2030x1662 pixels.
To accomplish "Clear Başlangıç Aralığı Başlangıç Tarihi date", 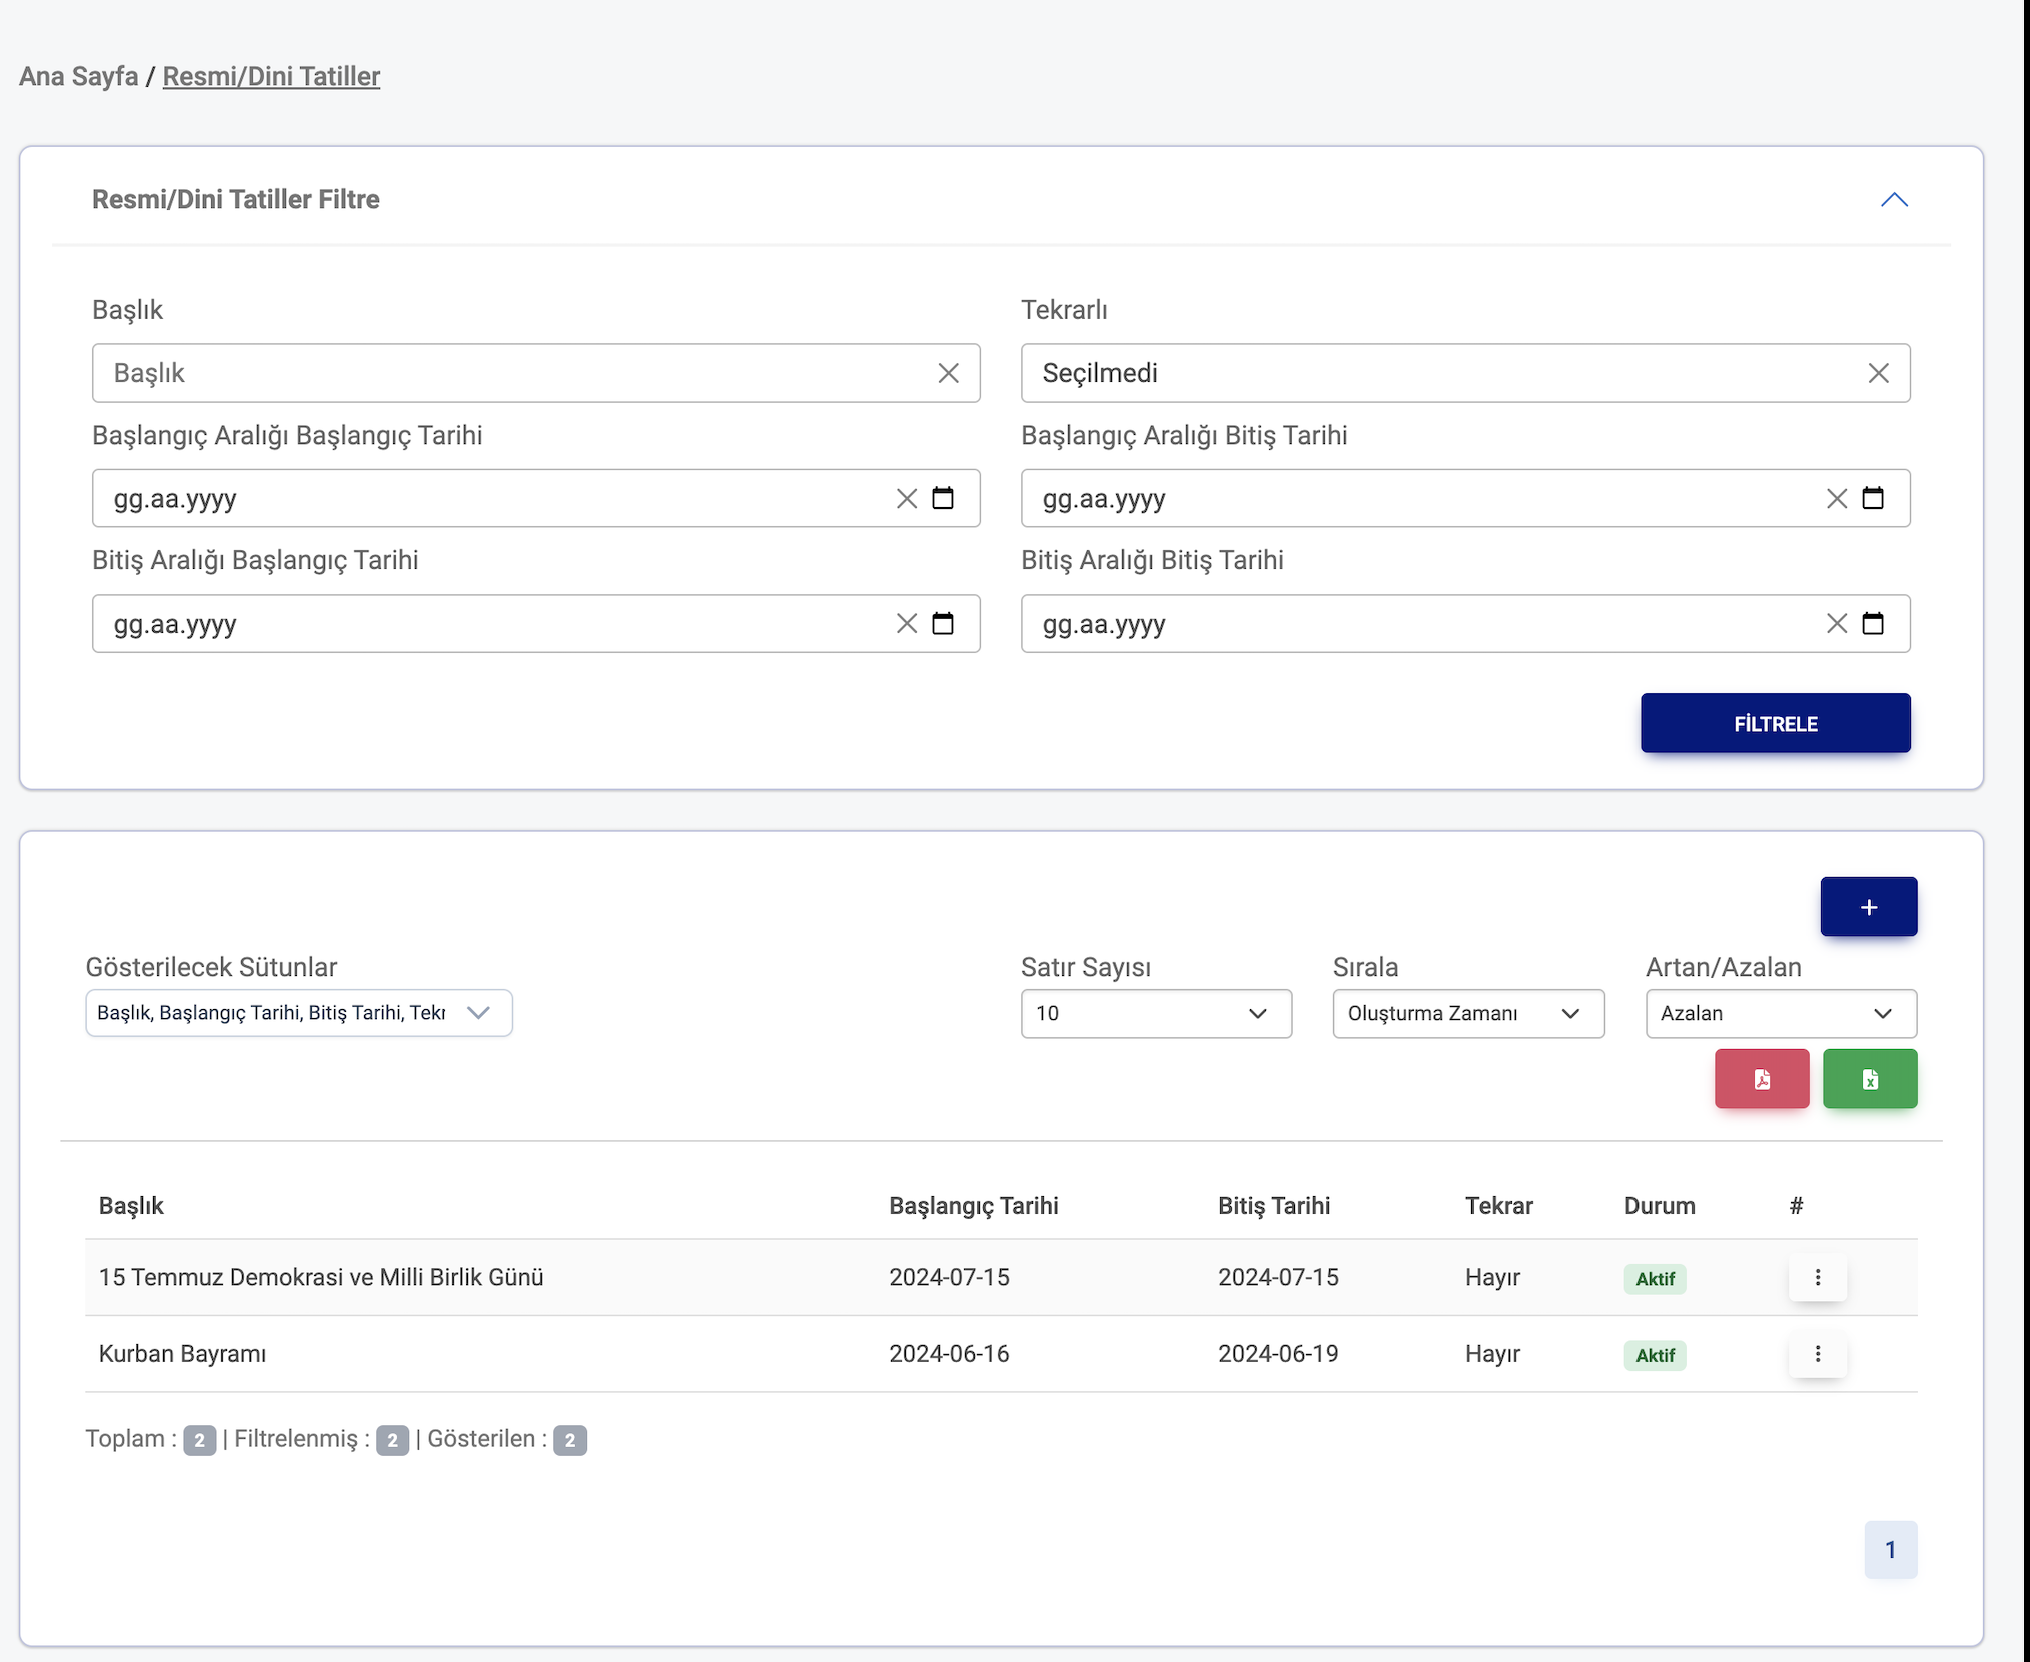I will click(906, 498).
